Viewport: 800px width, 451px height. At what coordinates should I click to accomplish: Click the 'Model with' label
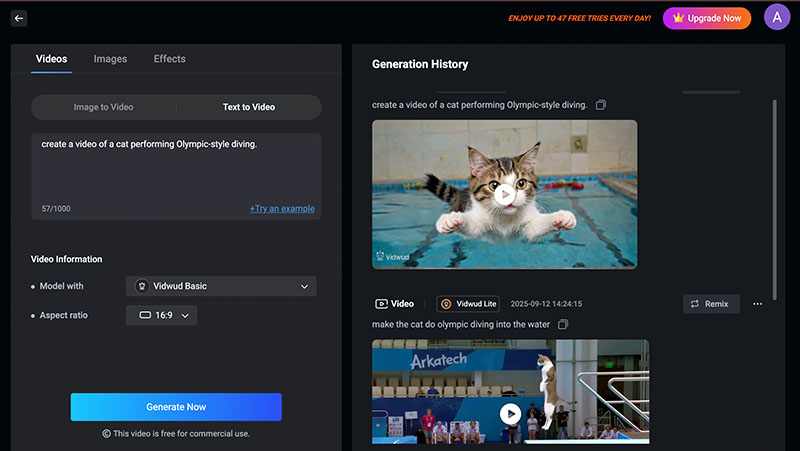(x=61, y=286)
